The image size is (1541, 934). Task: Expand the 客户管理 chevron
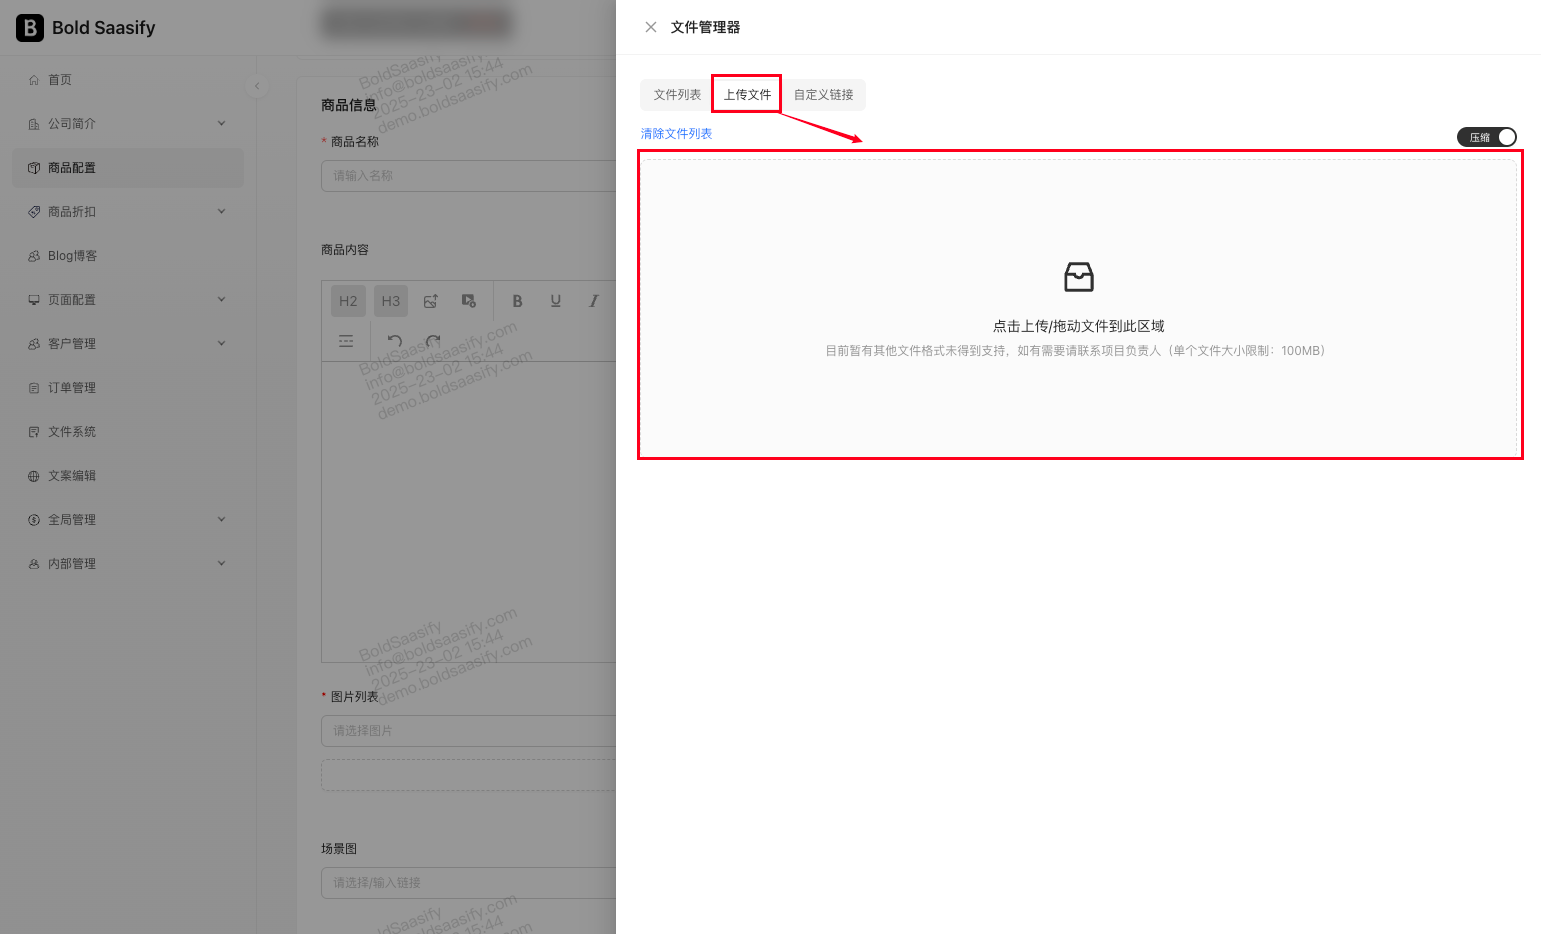point(222,344)
